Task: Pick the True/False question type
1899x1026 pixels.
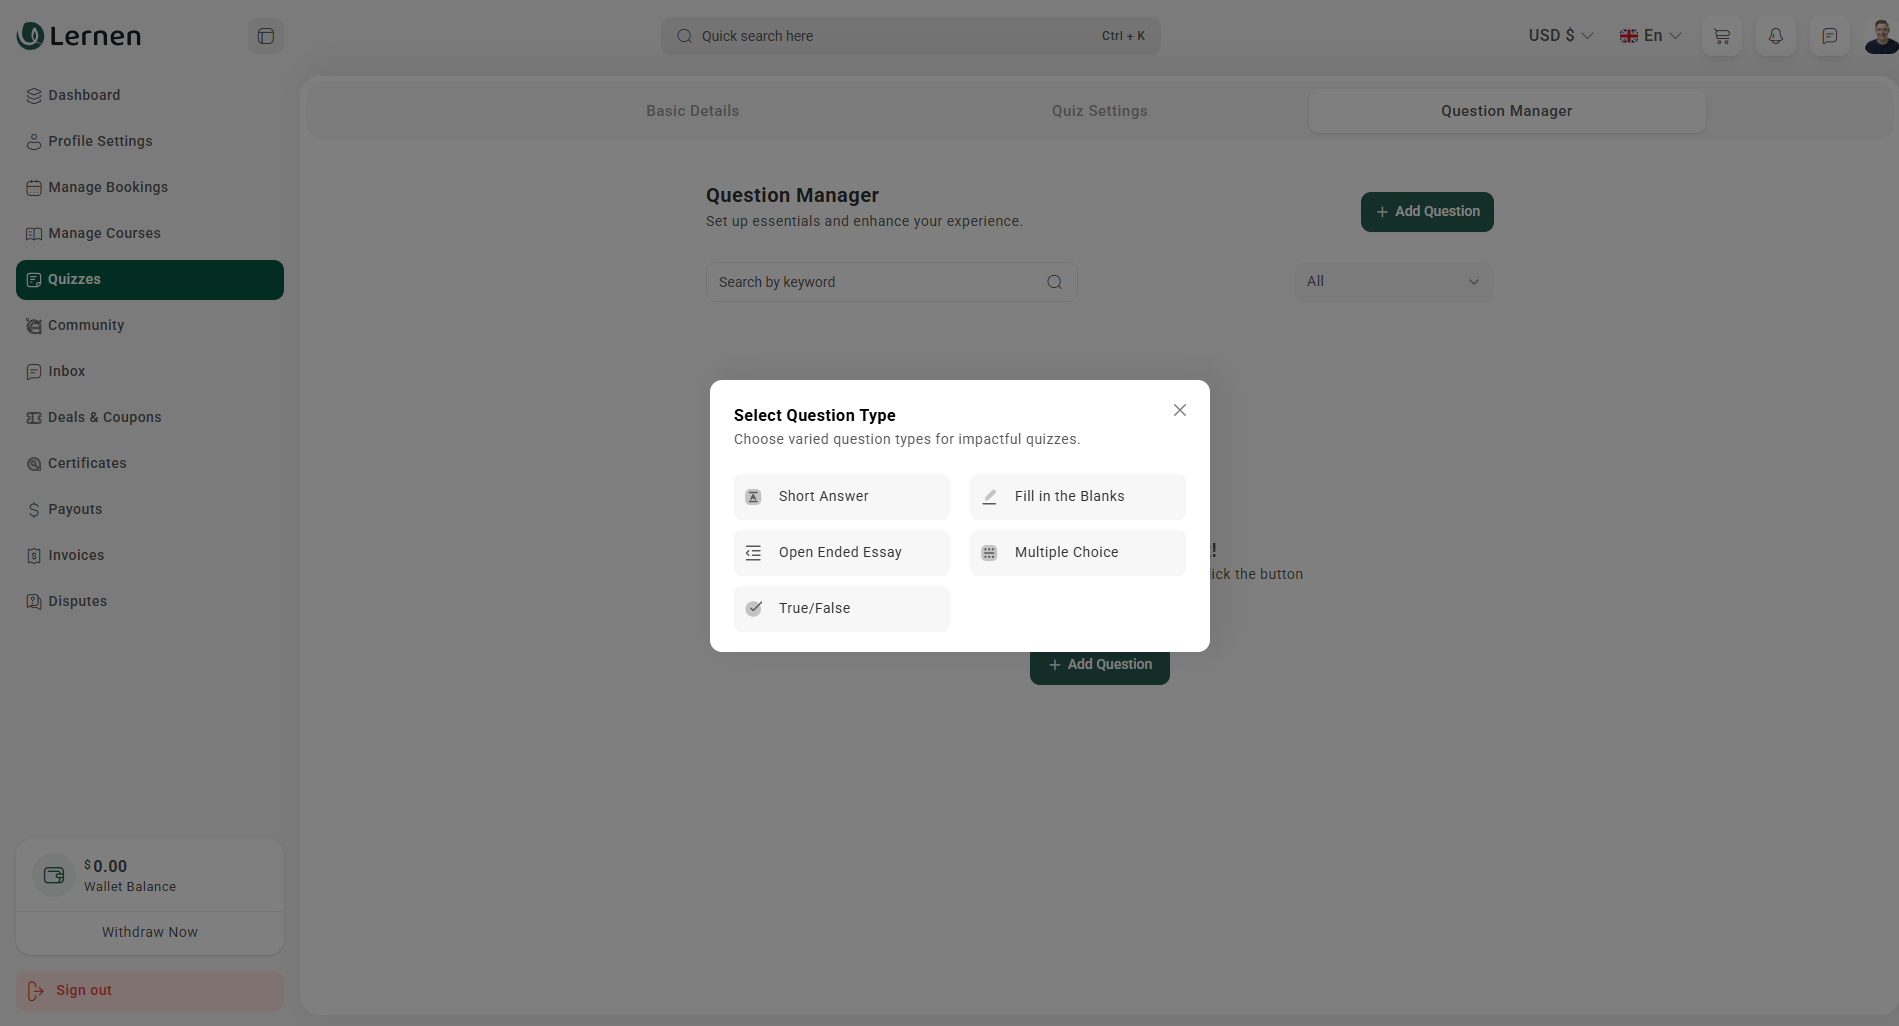Action: (841, 609)
